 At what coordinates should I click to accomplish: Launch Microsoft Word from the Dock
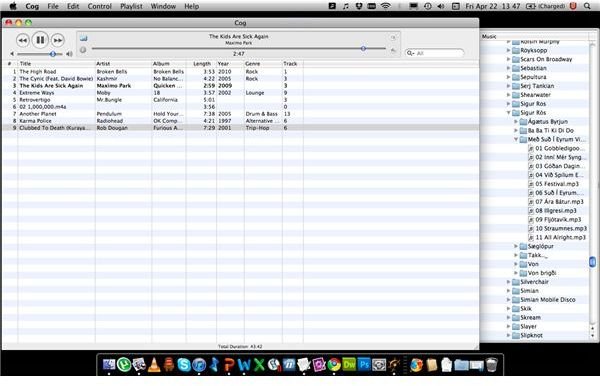click(244, 365)
